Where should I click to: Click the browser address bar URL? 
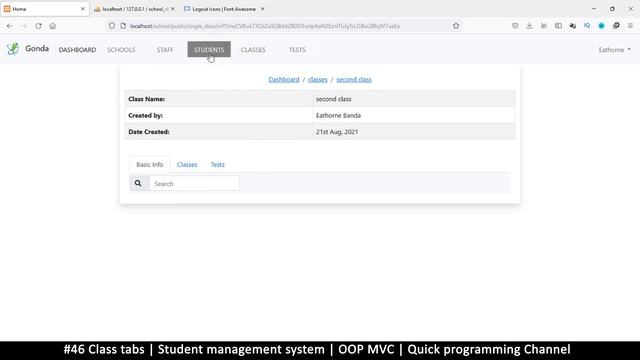coord(265,26)
